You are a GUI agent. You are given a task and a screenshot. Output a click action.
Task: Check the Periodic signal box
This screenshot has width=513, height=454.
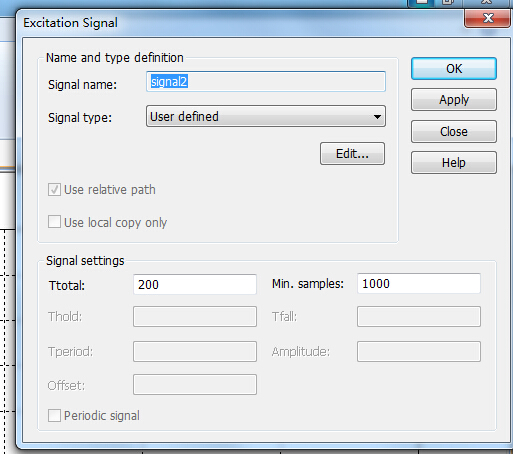(54, 416)
